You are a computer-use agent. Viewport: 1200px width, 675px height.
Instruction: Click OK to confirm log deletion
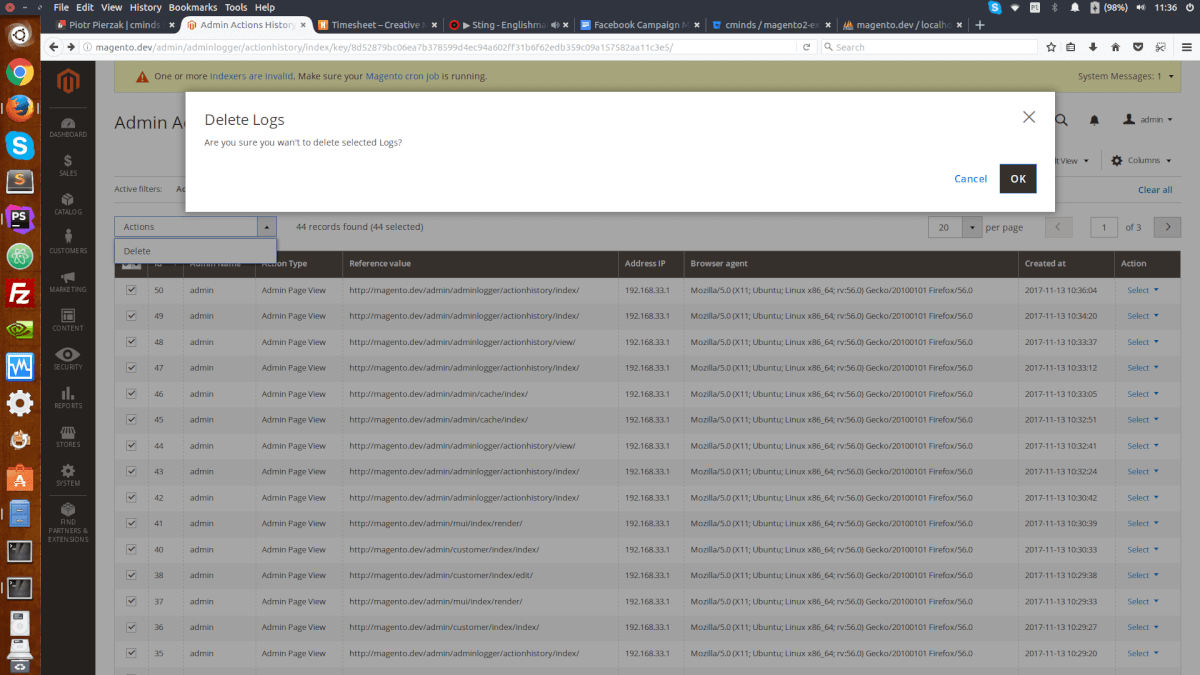click(x=1017, y=179)
